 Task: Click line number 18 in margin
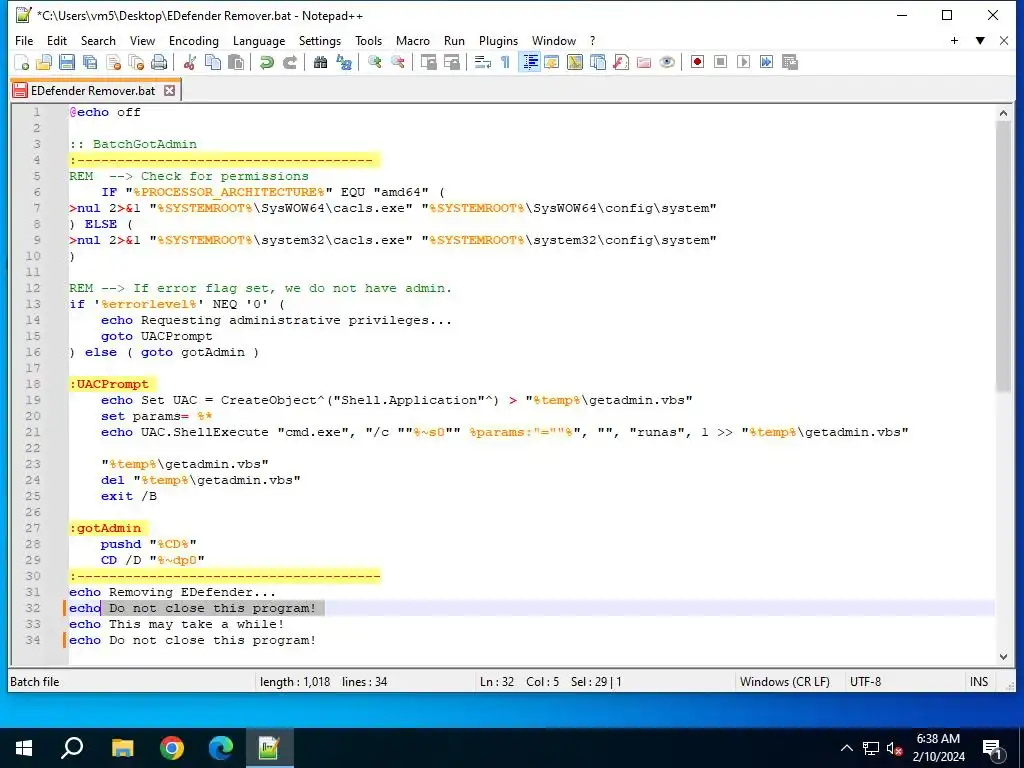pos(33,384)
